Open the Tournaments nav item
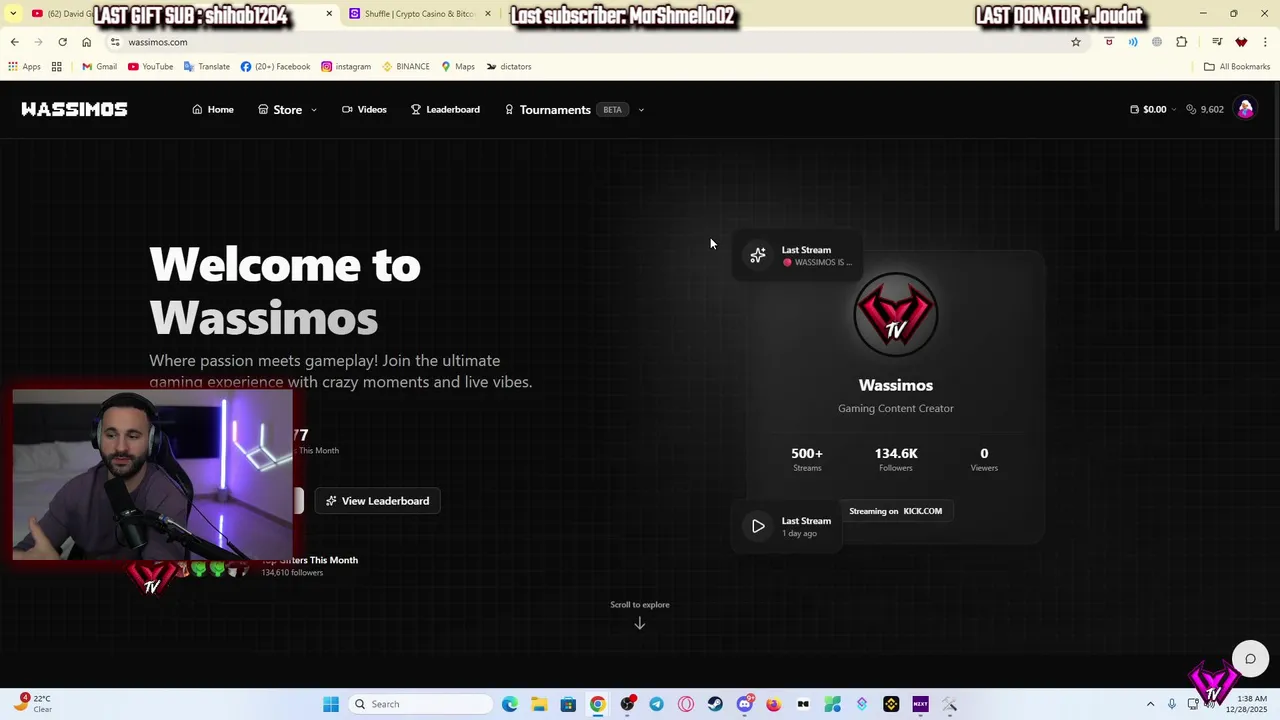This screenshot has width=1280, height=720. pos(547,110)
